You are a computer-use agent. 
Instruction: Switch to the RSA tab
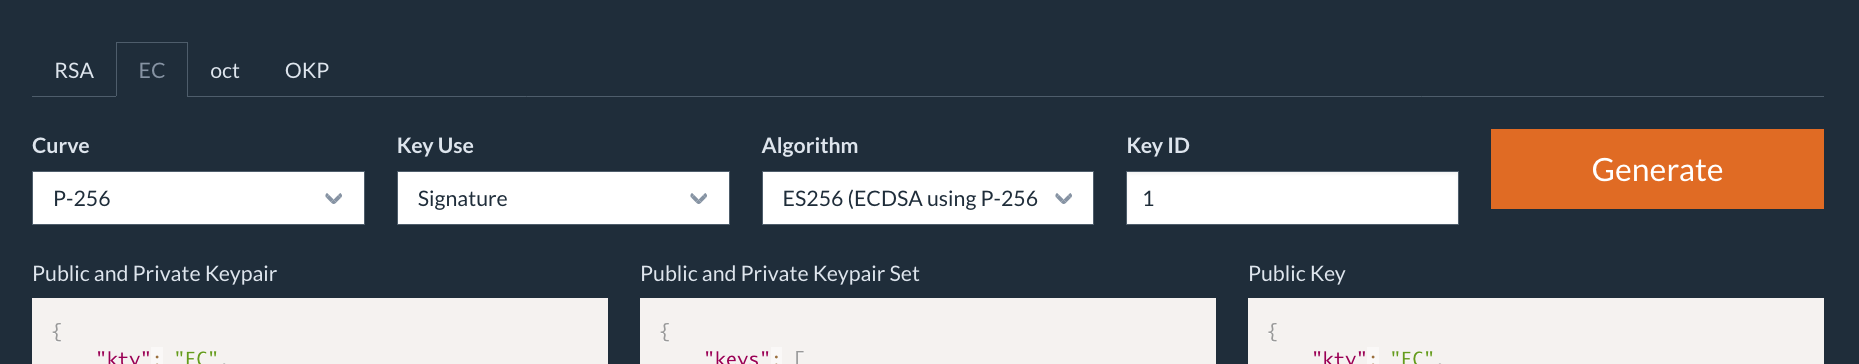point(74,70)
